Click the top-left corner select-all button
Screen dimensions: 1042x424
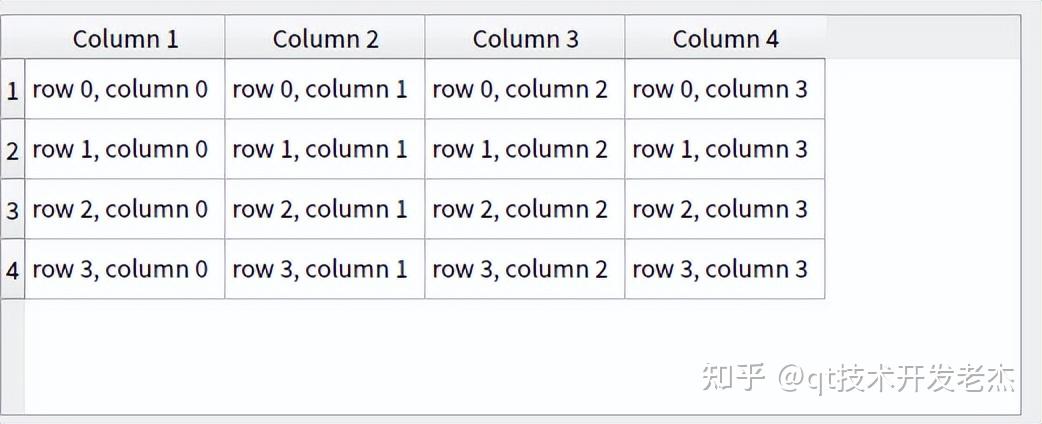[13, 38]
